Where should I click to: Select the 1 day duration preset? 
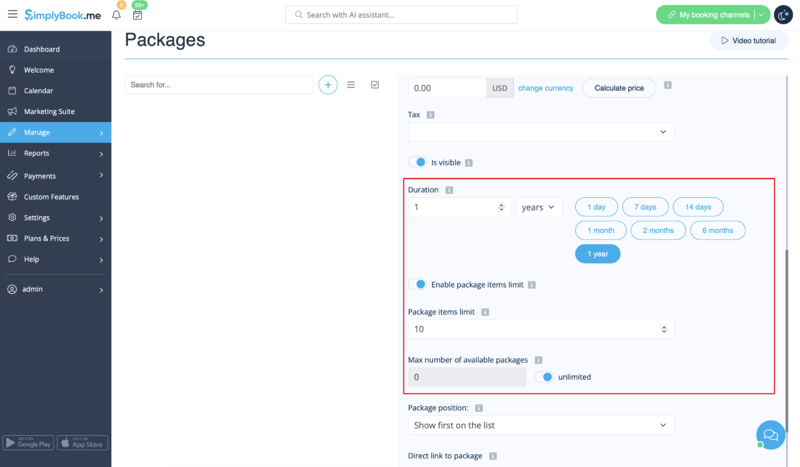(x=596, y=207)
